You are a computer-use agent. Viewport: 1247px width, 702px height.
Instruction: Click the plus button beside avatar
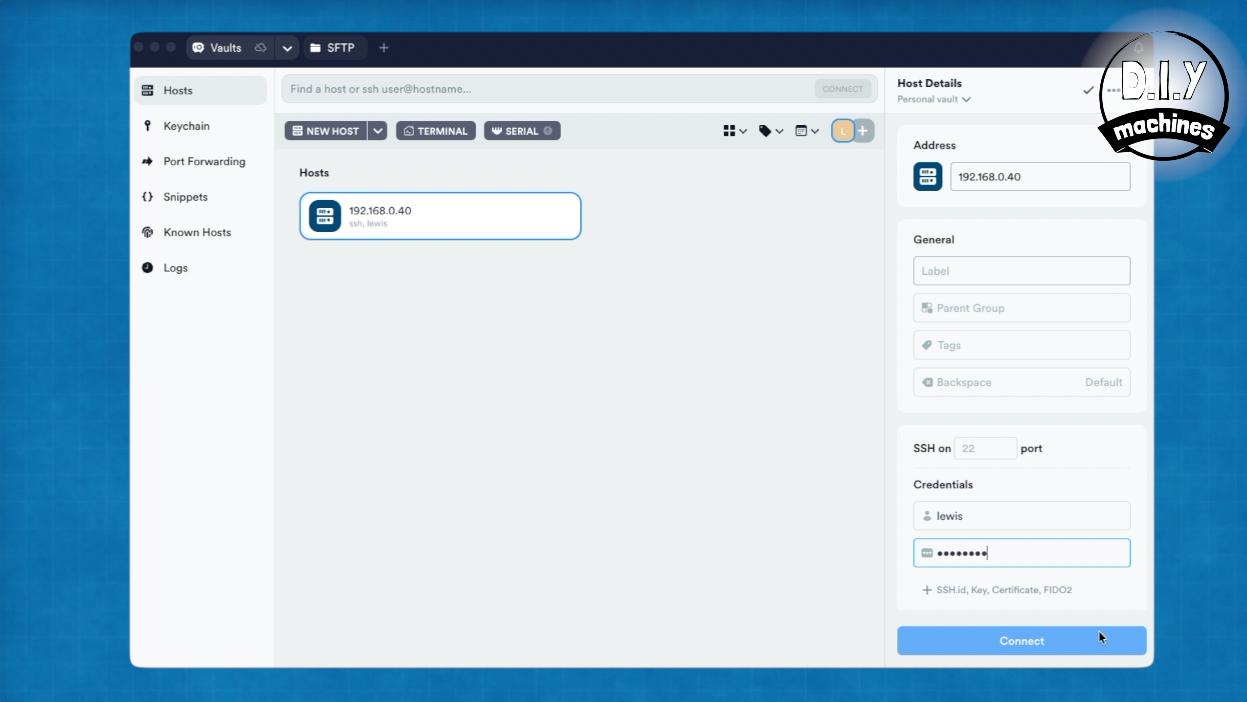point(863,131)
